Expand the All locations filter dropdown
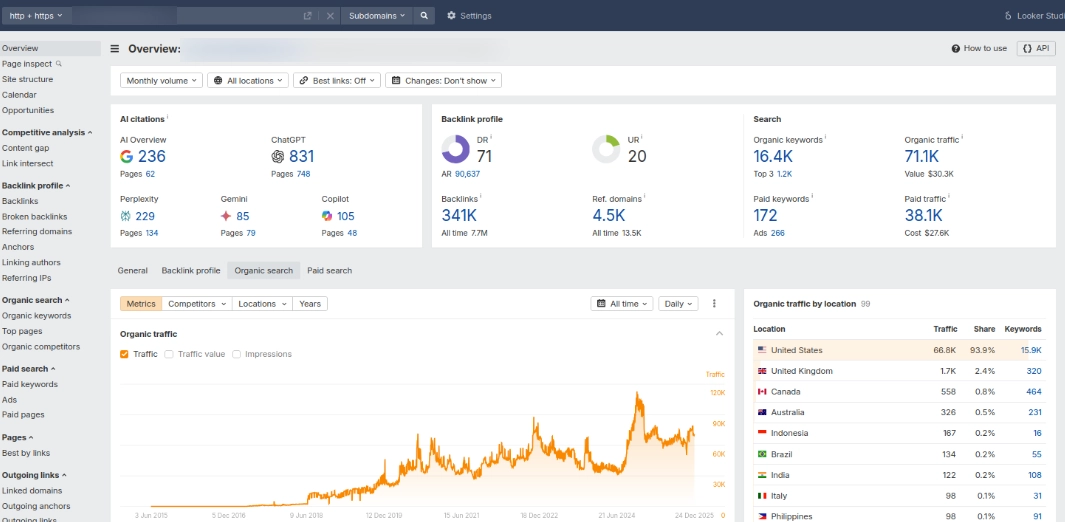Image resolution: width=1065 pixels, height=522 pixels. tap(247, 80)
